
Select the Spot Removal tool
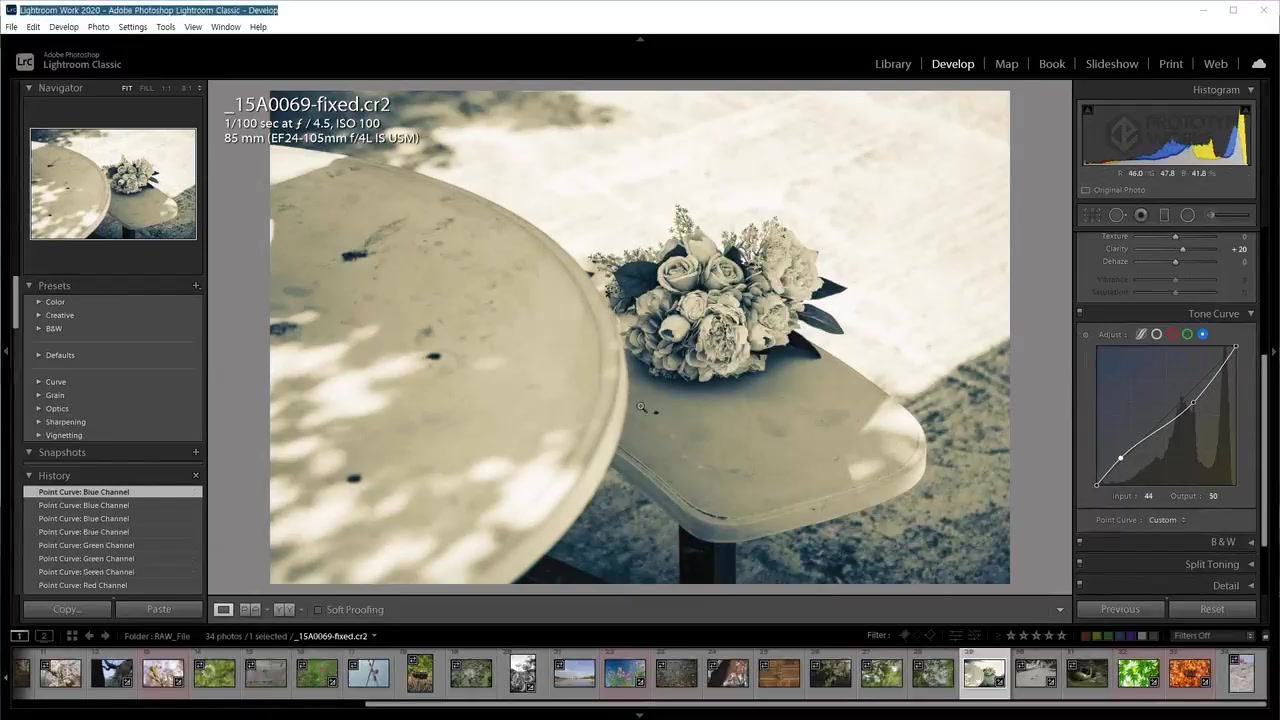[x=1117, y=215]
